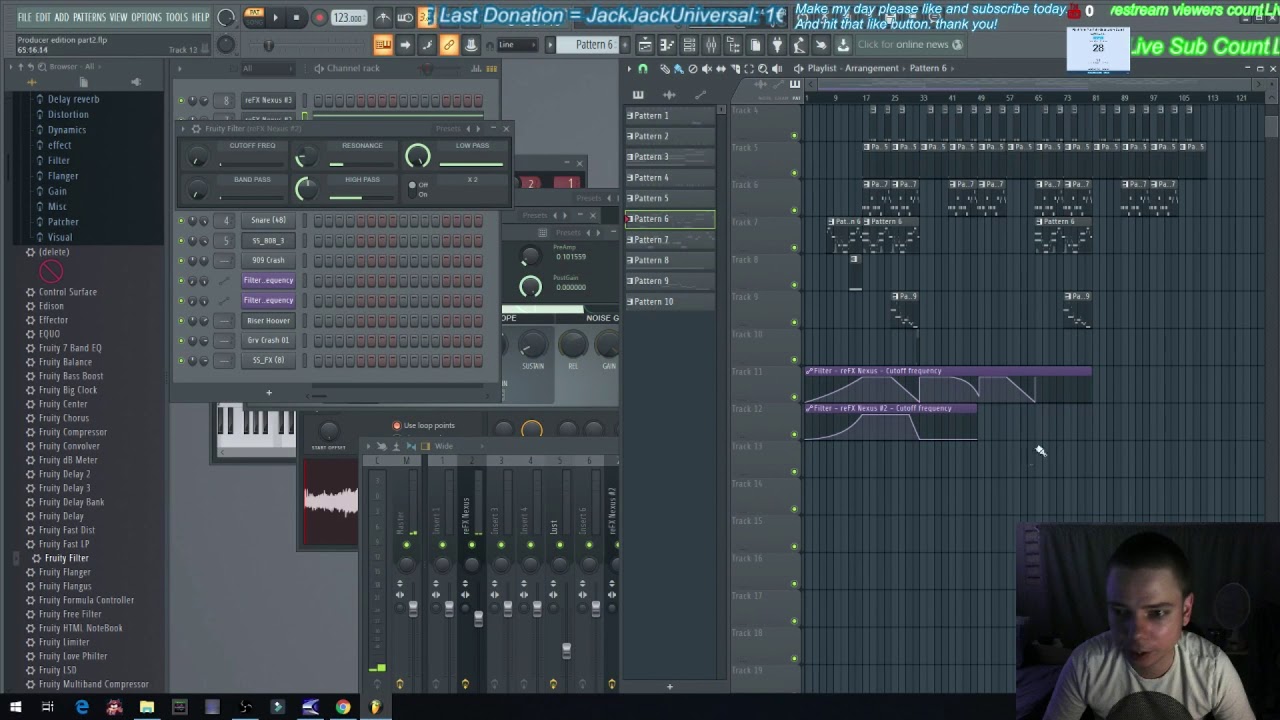Open the OPTIONS menu
Screen dimensions: 1280x720
147,17
